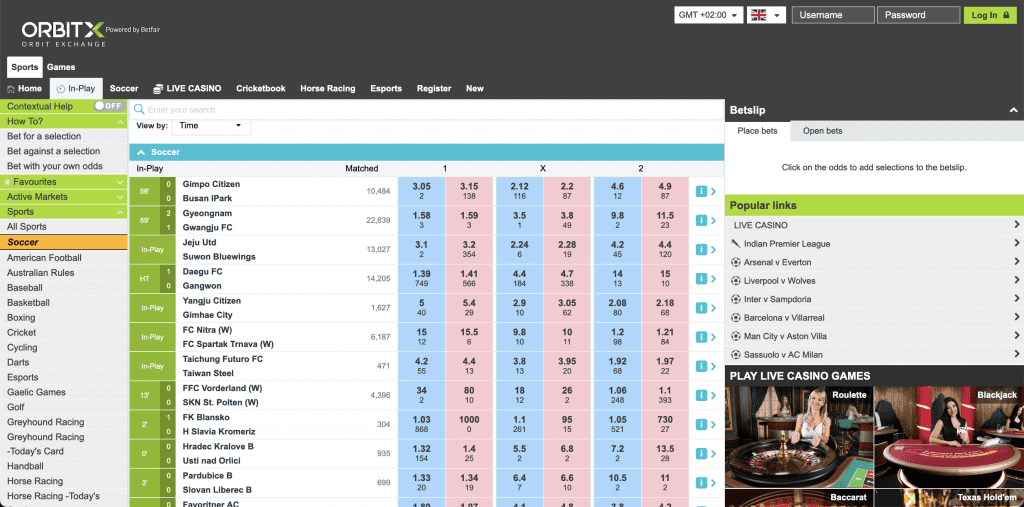
Task: Click soccer ball icon beside Arsenal v Everton
Action: 736,262
